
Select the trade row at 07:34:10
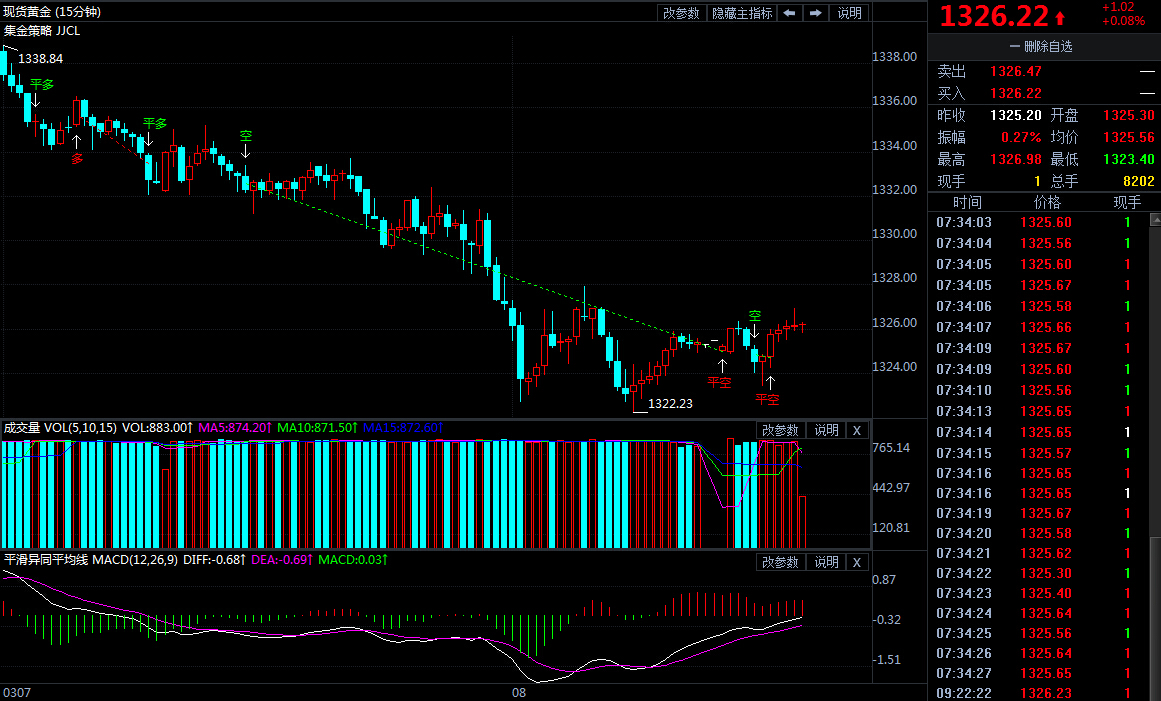click(1039, 390)
